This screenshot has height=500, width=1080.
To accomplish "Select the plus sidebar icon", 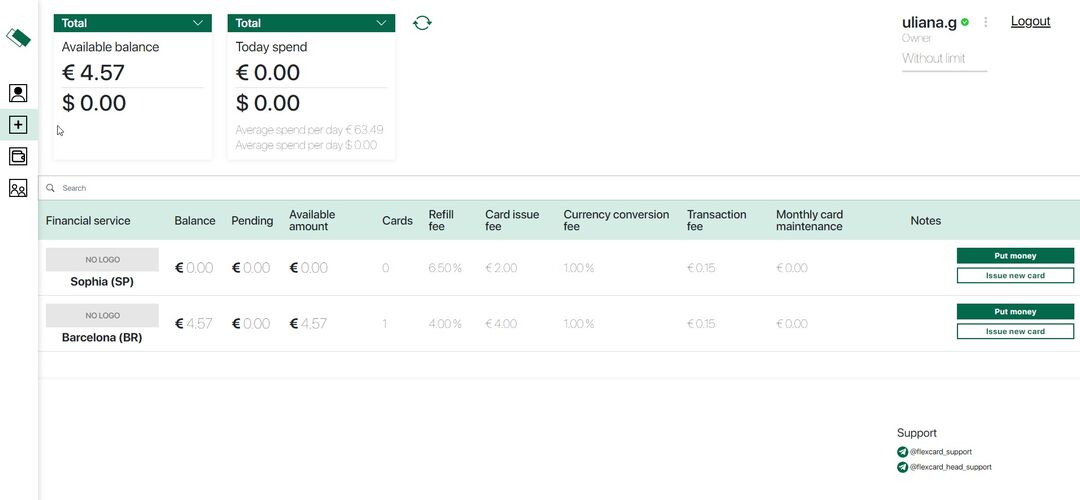I will tap(18, 125).
